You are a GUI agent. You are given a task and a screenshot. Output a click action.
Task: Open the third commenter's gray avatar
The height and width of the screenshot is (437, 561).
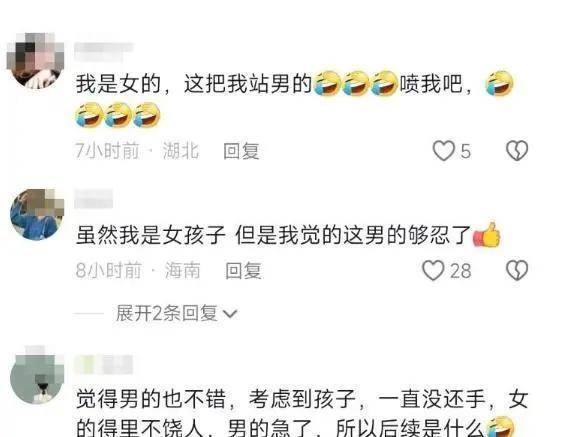(37, 376)
